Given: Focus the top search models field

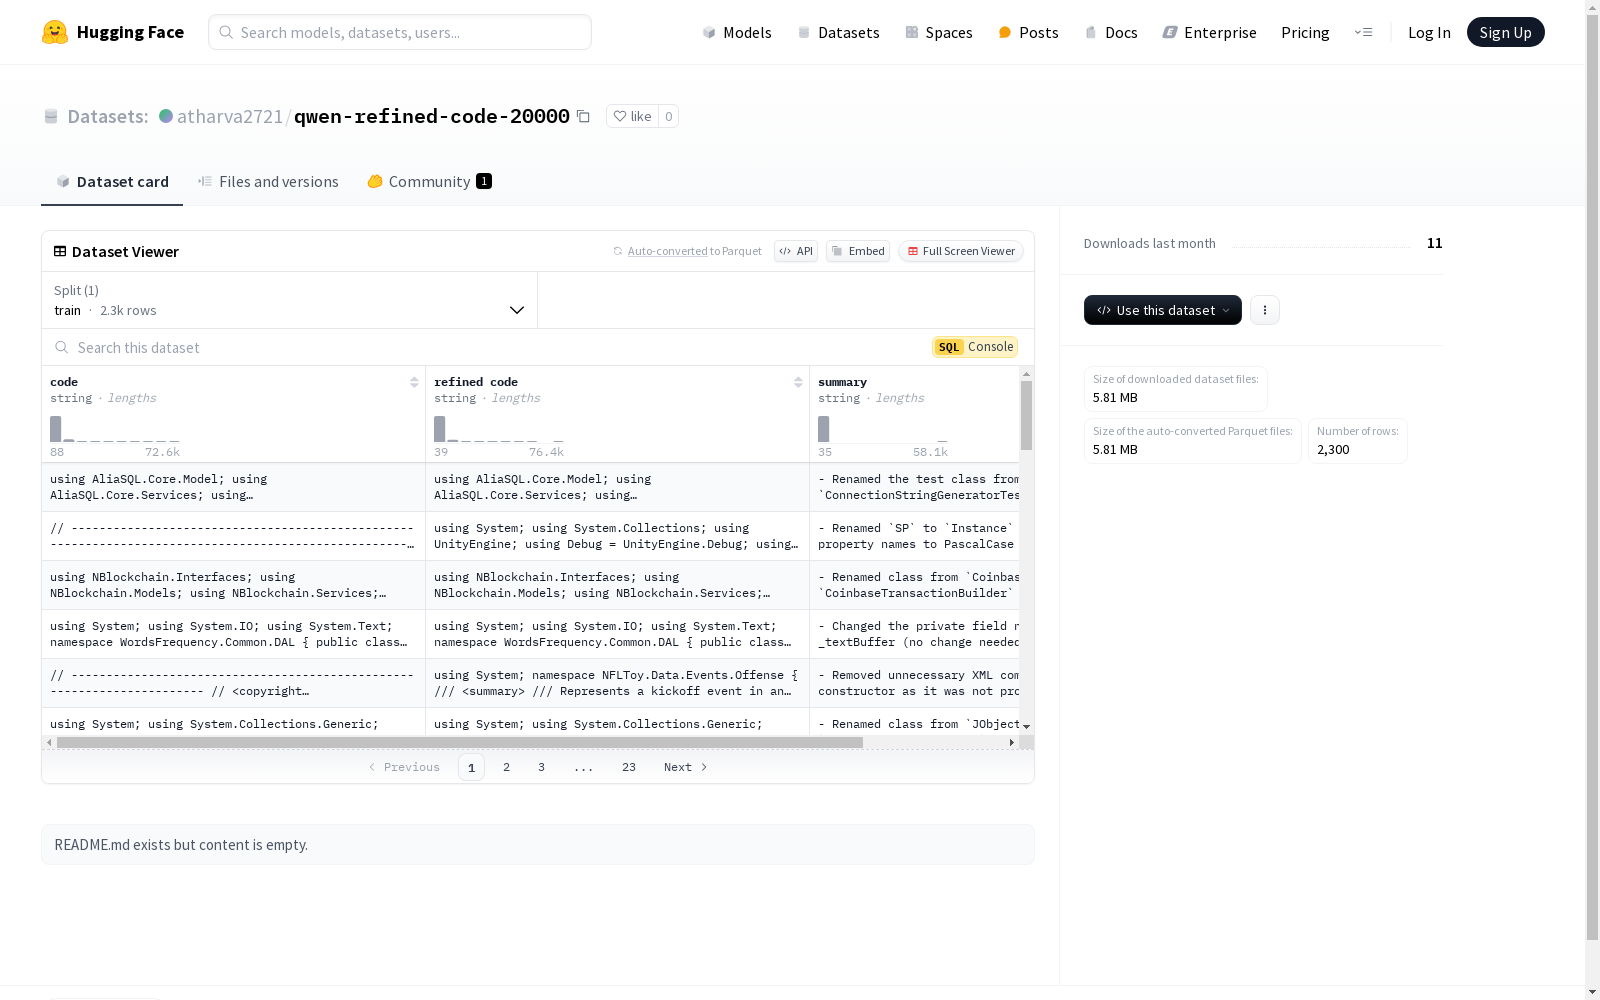Looking at the screenshot, I should click(x=400, y=32).
